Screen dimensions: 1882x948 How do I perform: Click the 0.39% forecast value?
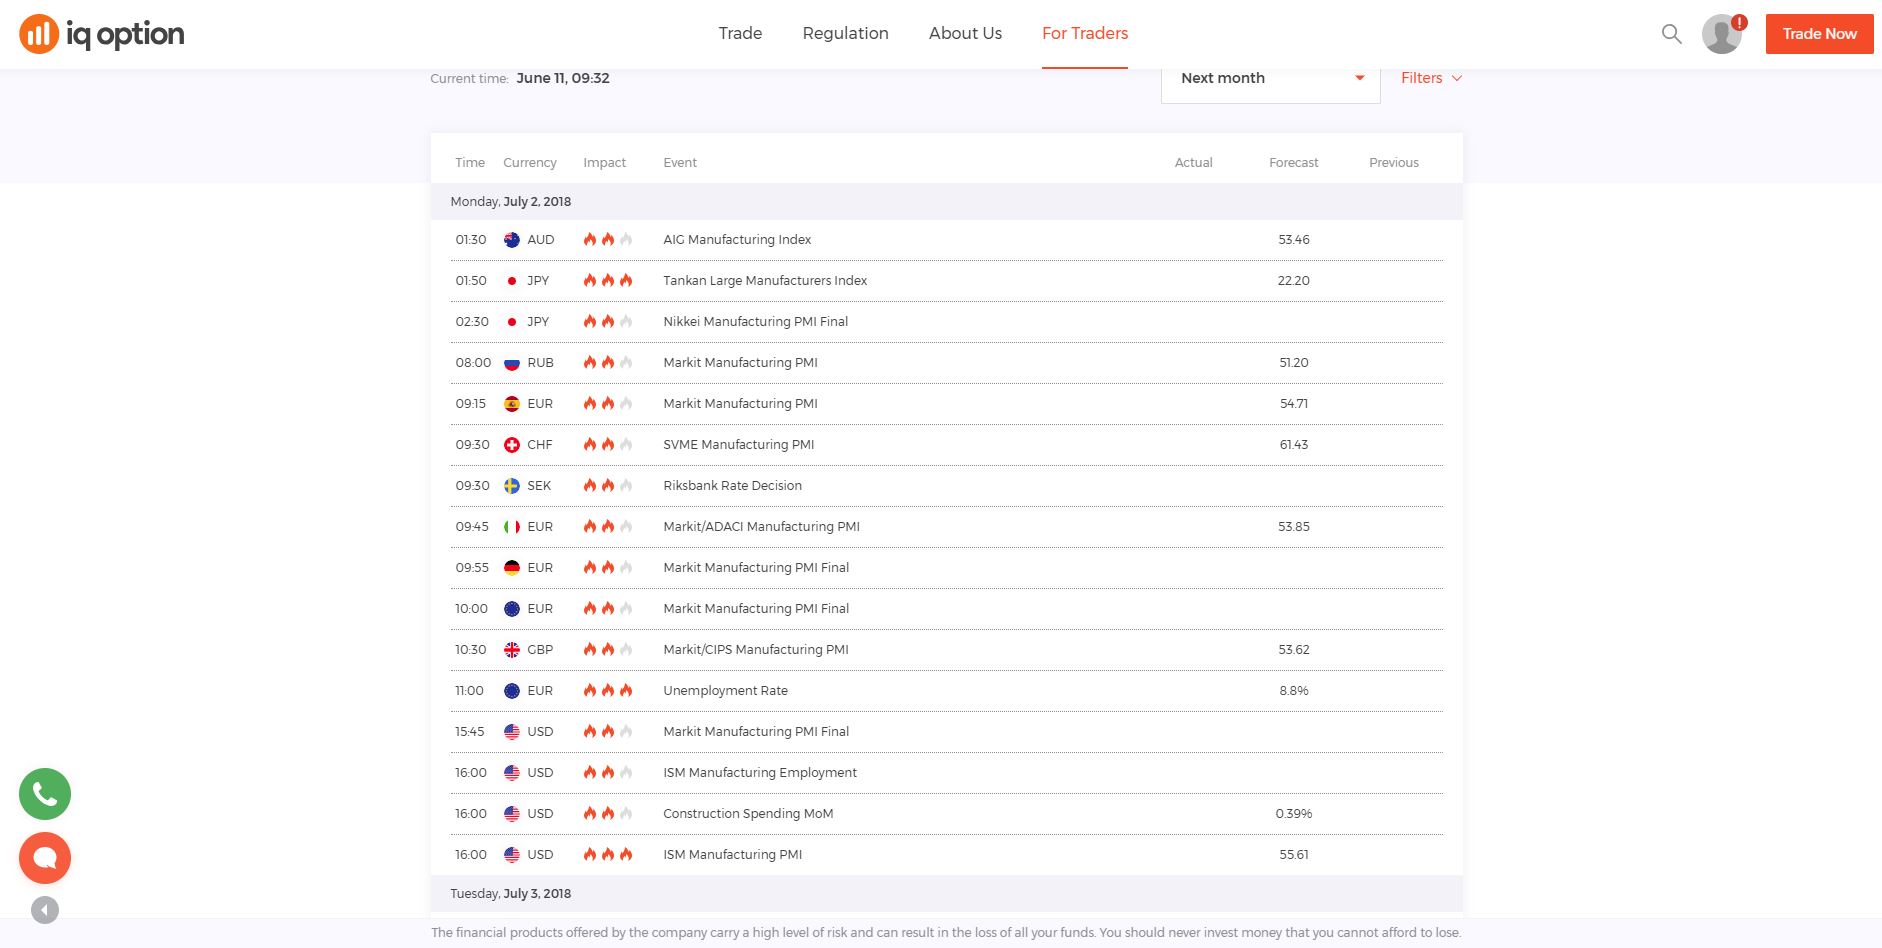(1294, 814)
